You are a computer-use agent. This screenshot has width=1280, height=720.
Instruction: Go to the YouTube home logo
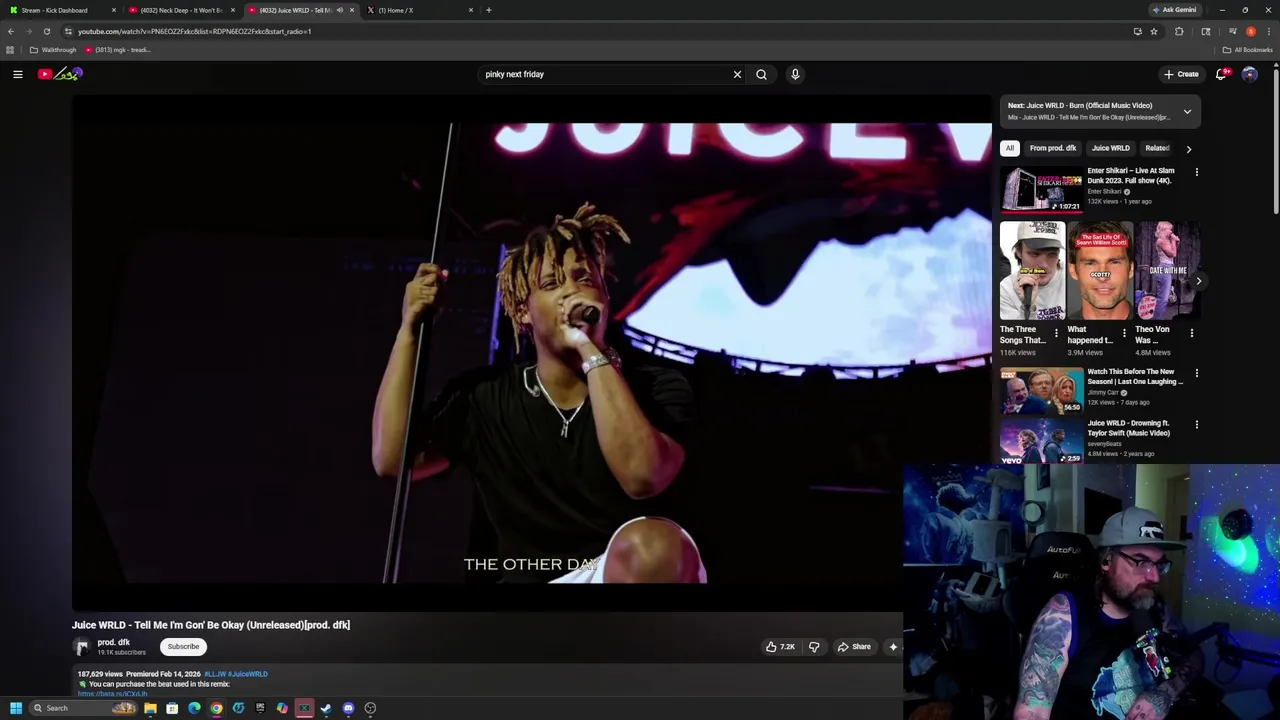[x=60, y=74]
